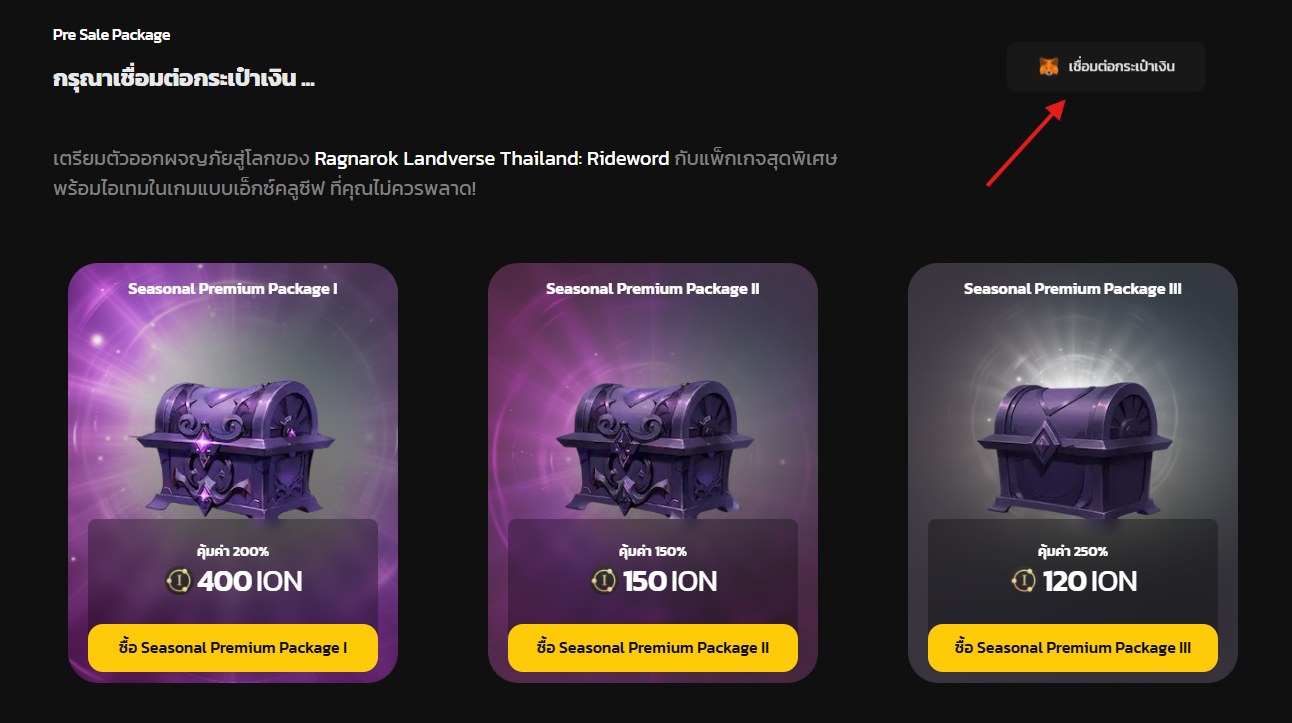Click the Ragnarok Landverse Thailand: Rideword text

[x=492, y=159]
